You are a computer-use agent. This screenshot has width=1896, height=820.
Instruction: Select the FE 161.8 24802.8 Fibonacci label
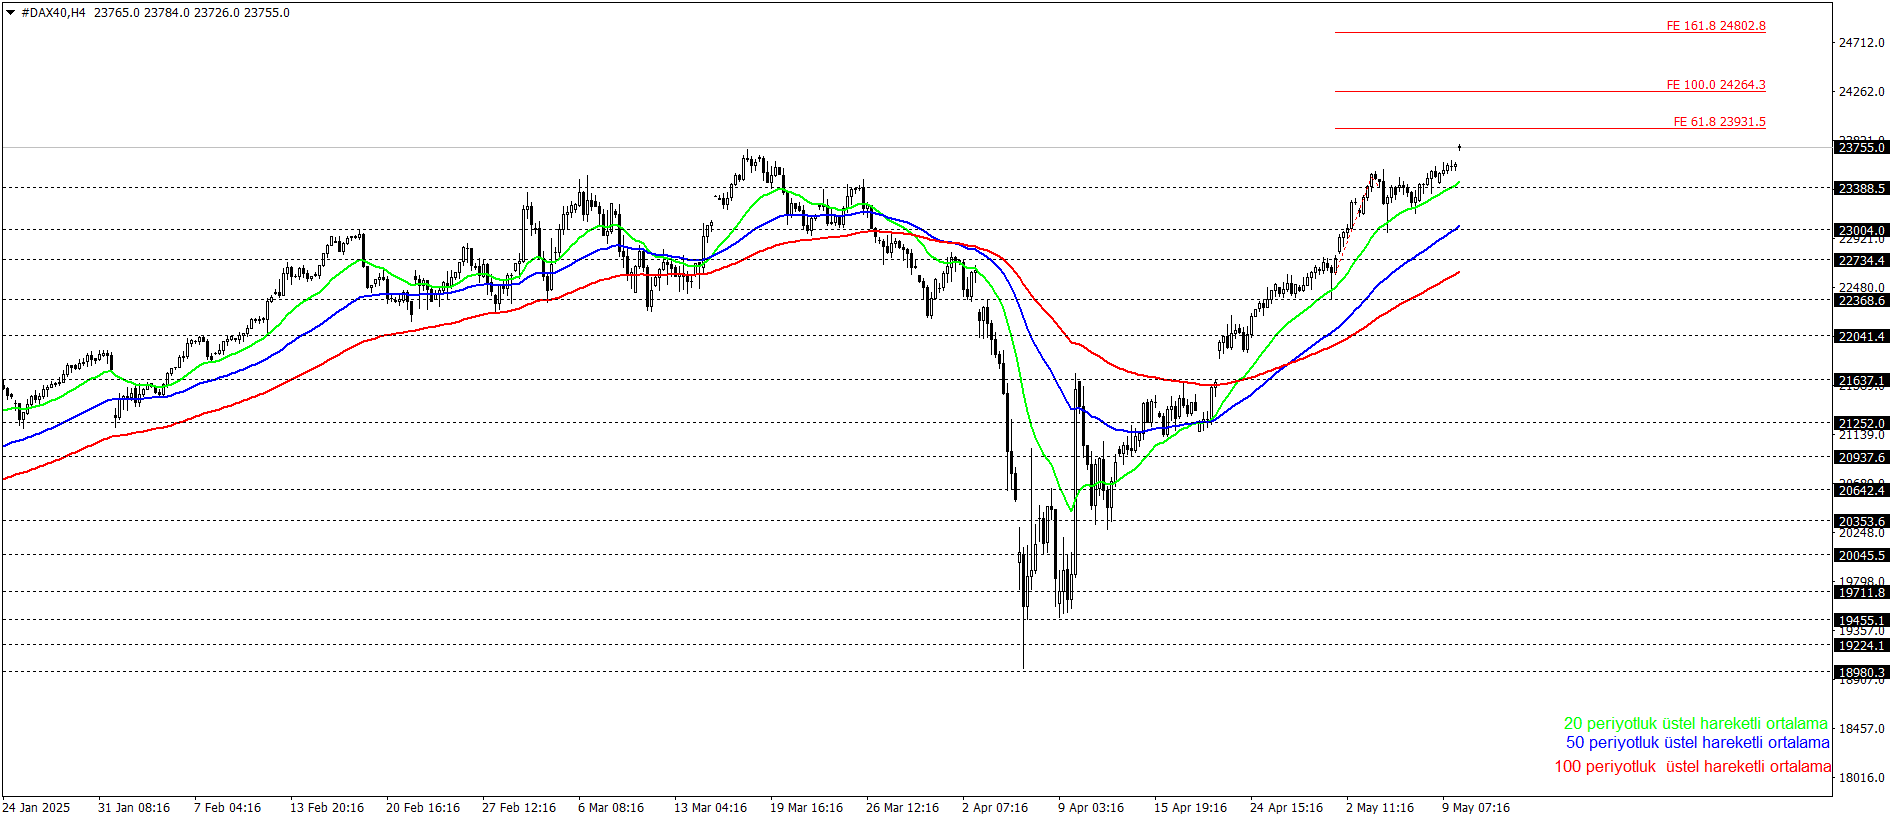[1716, 26]
